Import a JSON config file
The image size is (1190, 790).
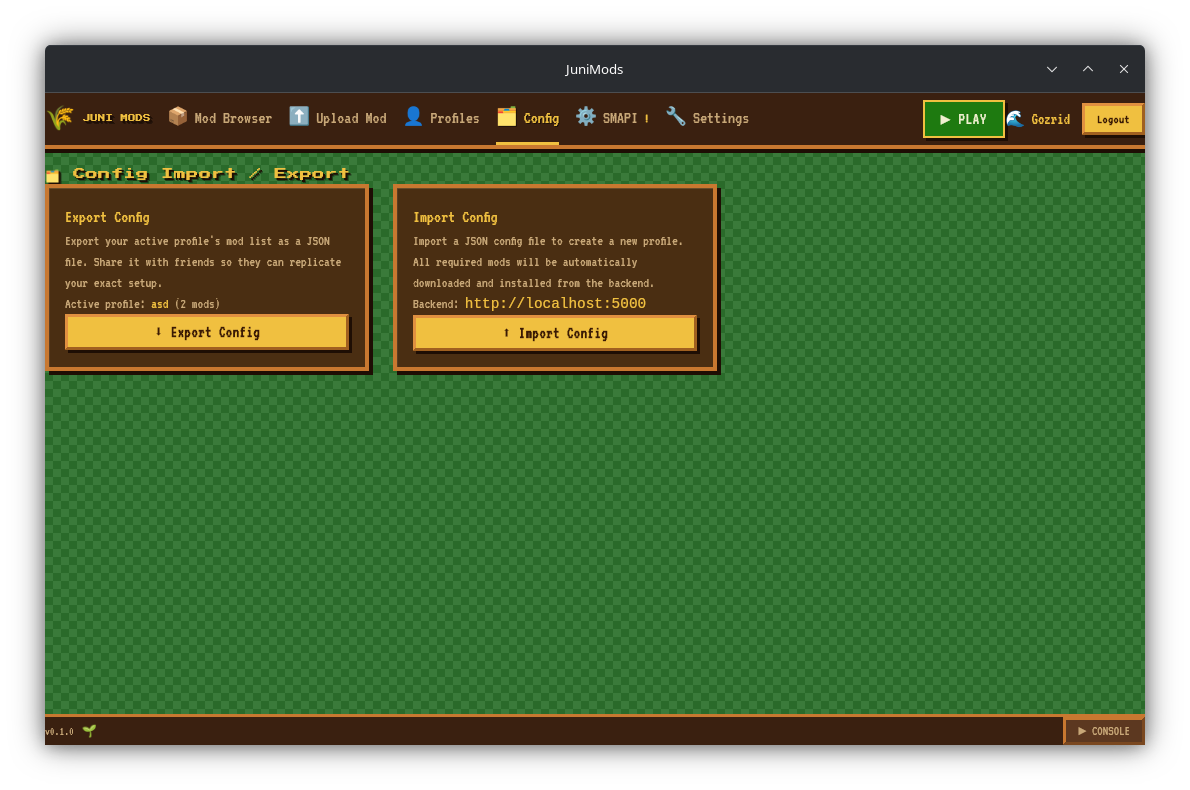pos(555,333)
